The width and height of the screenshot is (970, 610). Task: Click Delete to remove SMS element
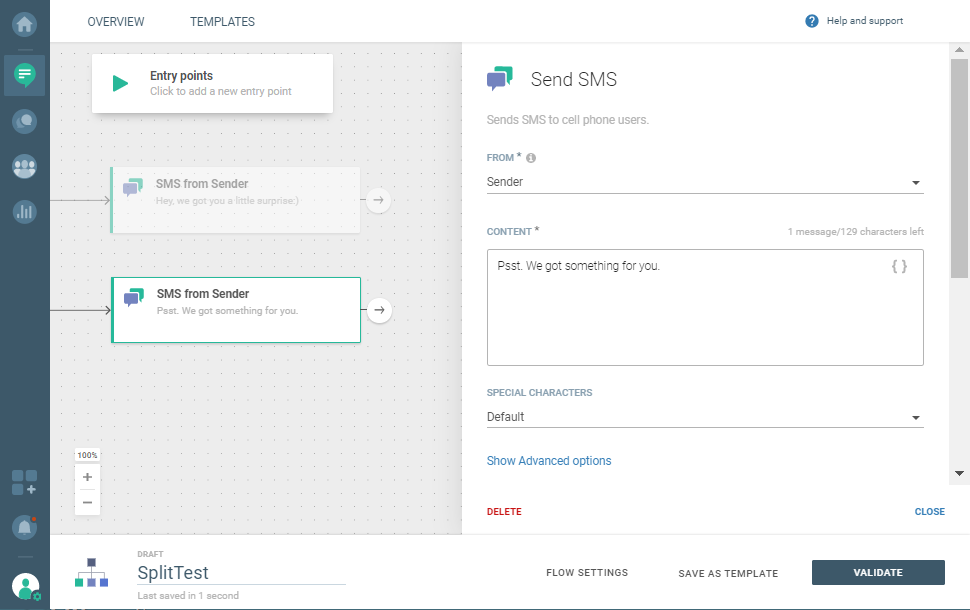pos(504,512)
